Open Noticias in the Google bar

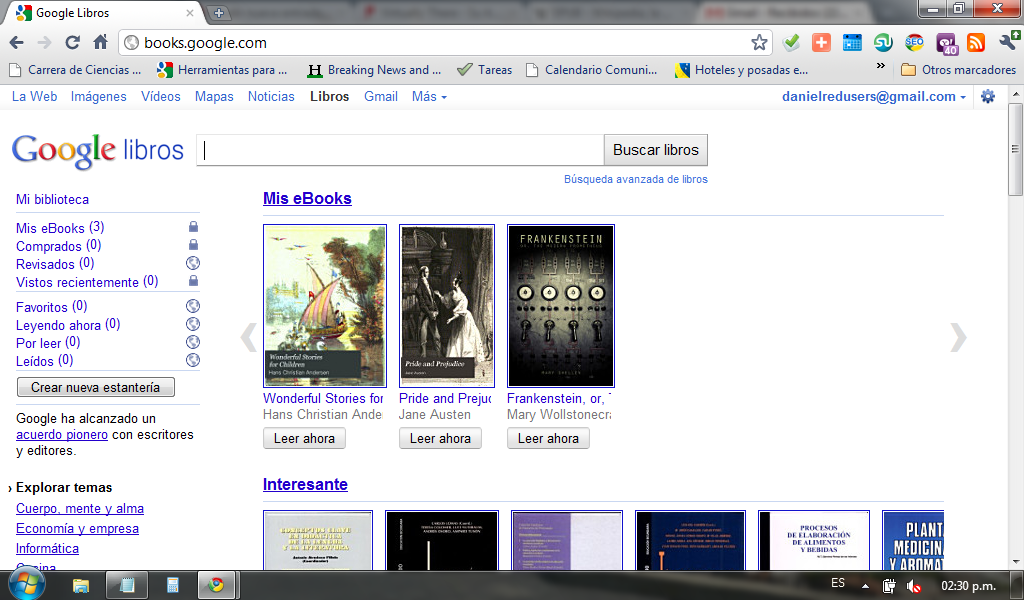271,97
